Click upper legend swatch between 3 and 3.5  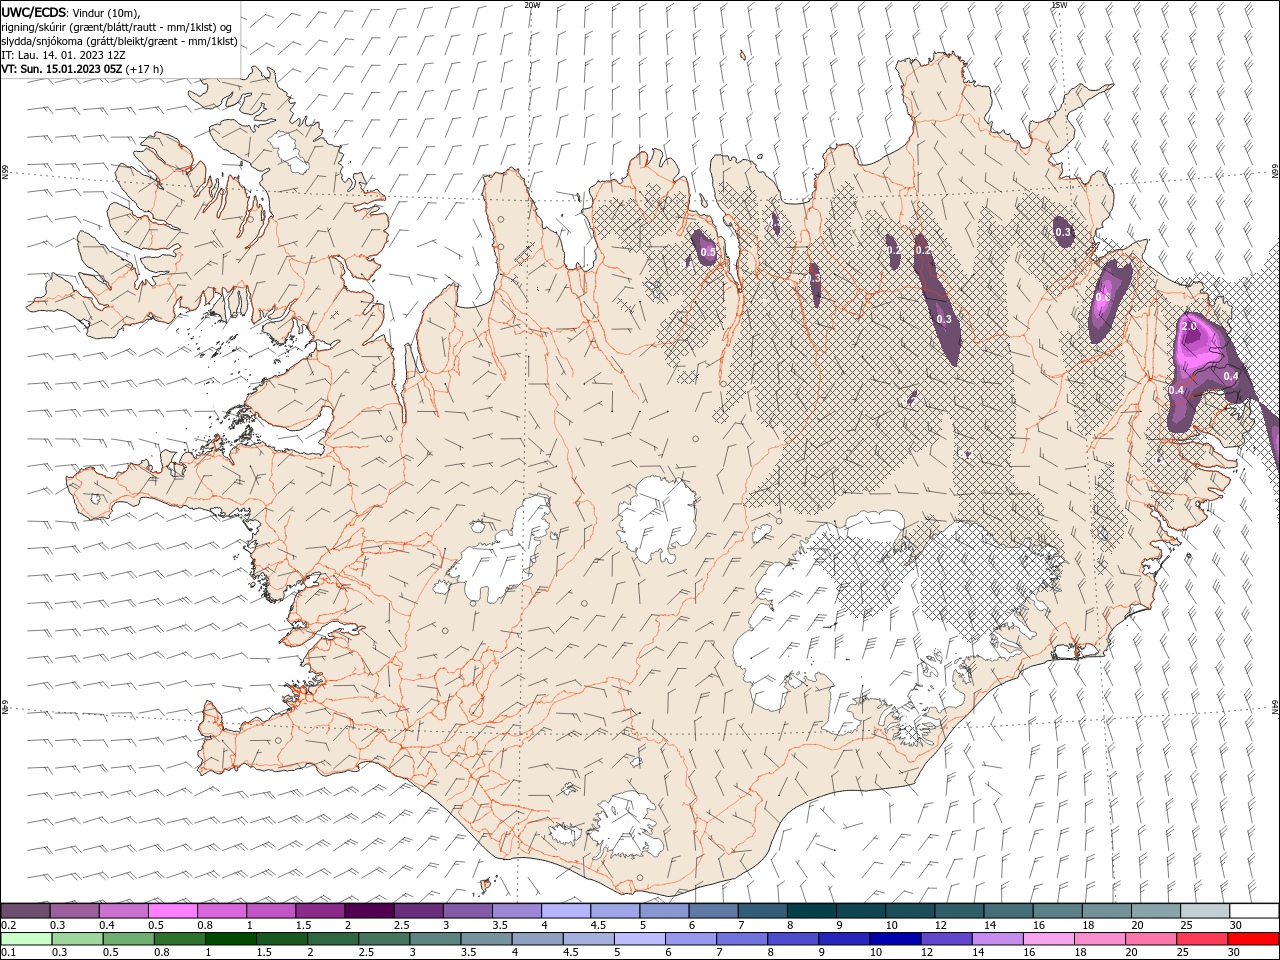pyautogui.click(x=468, y=910)
